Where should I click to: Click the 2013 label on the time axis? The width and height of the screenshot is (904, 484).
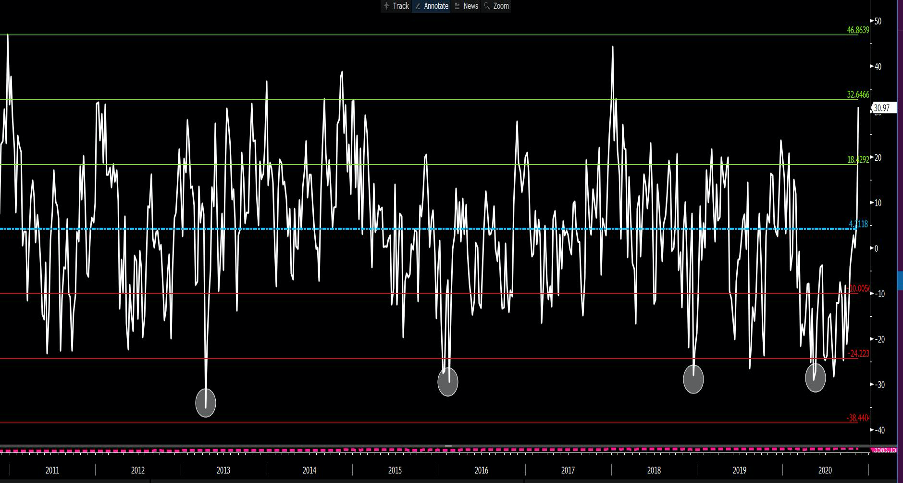pos(223,471)
